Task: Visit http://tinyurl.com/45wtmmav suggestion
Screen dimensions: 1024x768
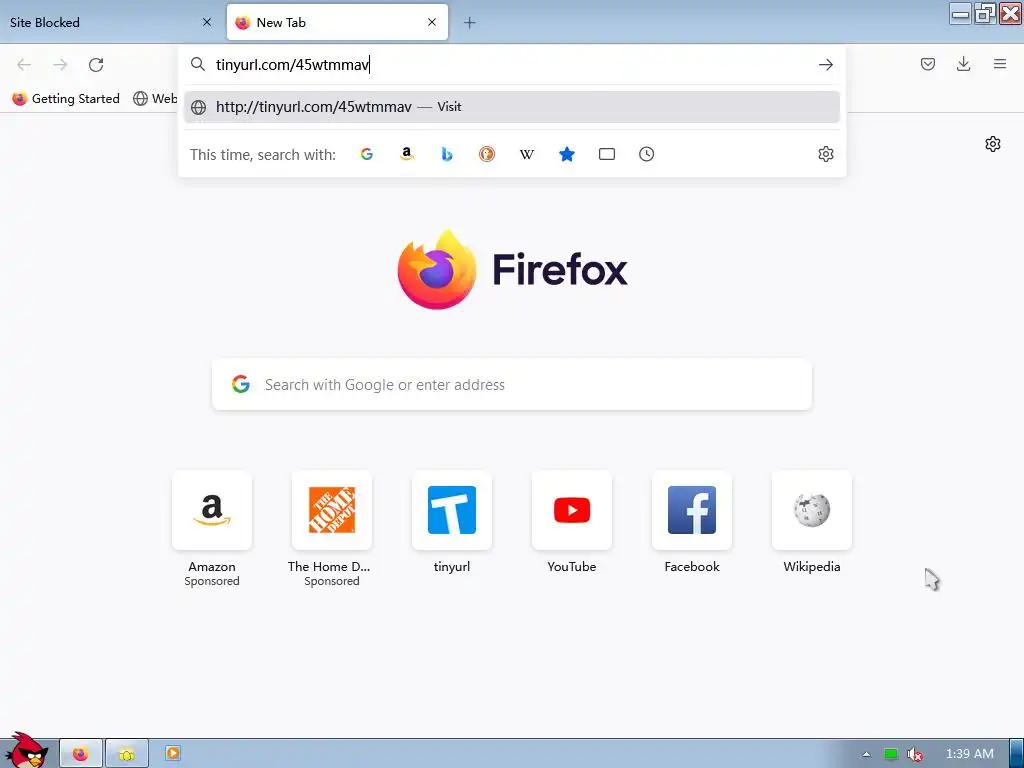Action: 511,107
